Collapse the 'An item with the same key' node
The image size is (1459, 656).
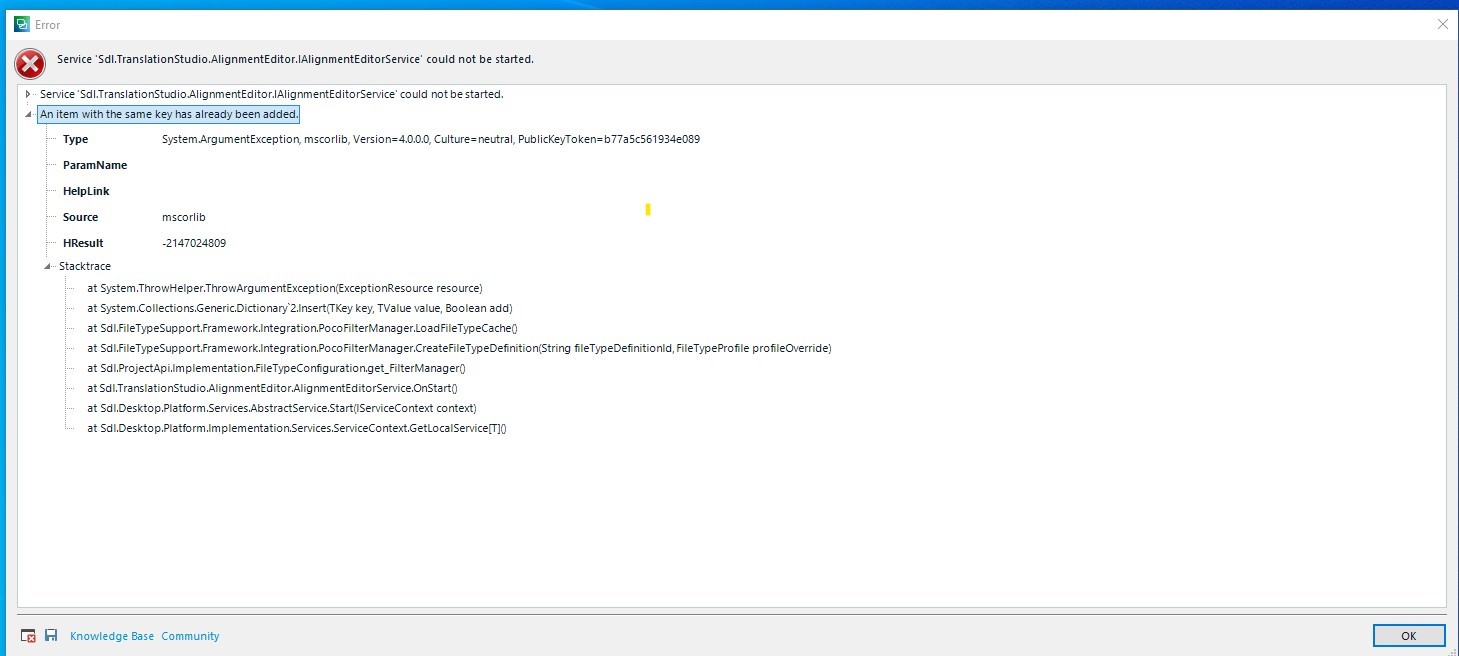pos(28,114)
